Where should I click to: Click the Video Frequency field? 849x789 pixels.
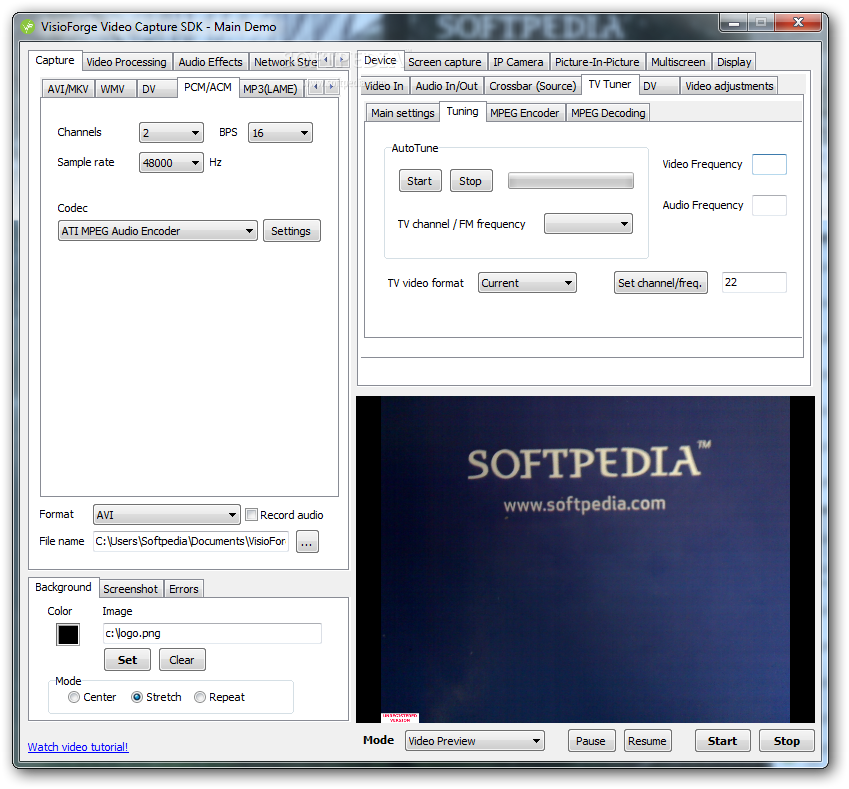(769, 164)
